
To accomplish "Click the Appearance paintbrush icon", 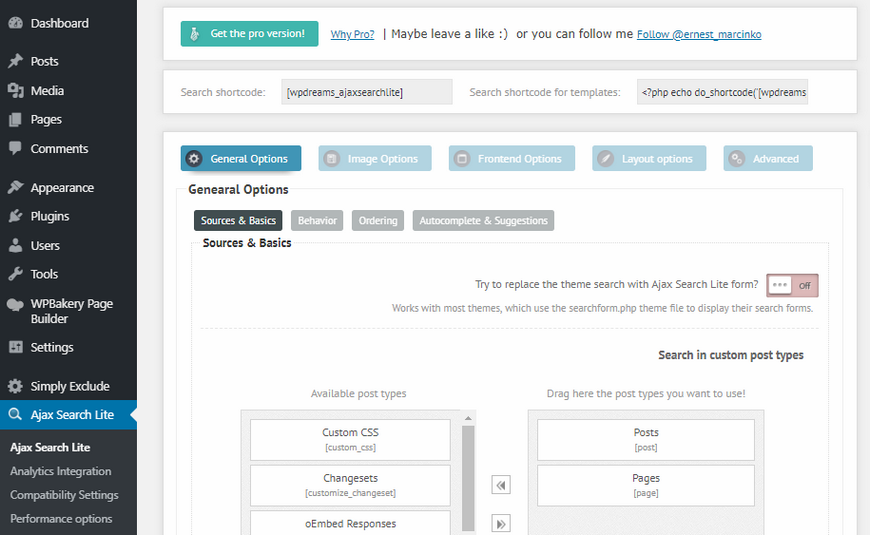I will click(16, 188).
